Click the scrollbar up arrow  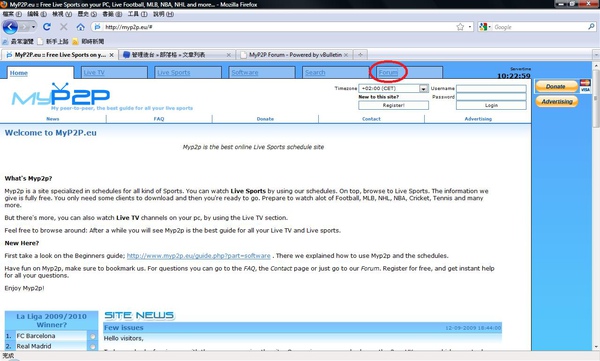point(596,66)
